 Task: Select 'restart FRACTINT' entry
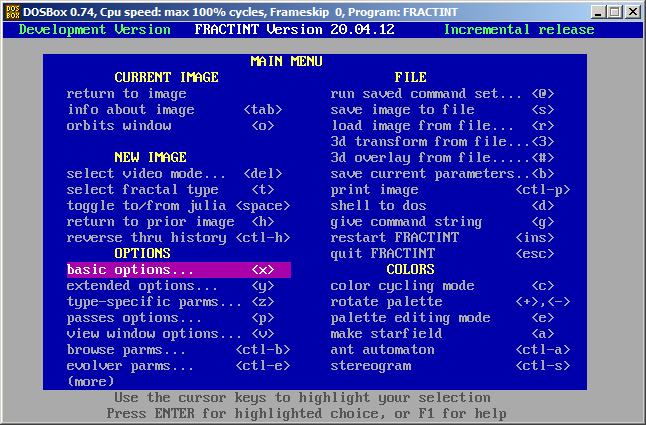[442, 238]
